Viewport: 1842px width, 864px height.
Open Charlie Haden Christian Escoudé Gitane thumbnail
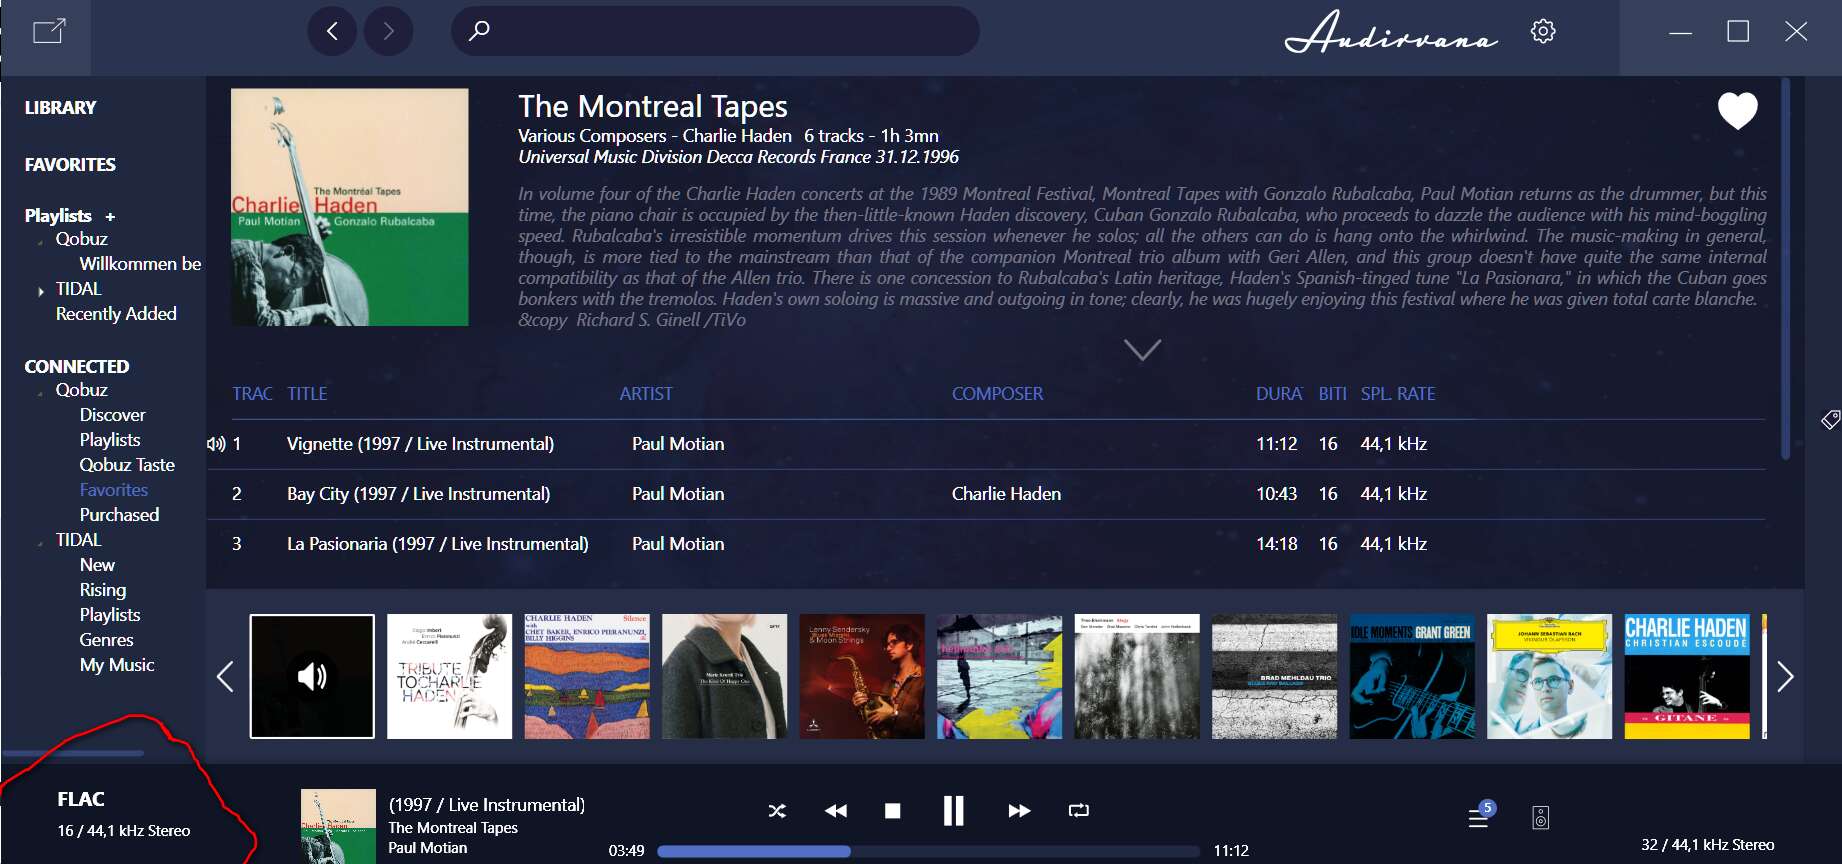pos(1687,676)
